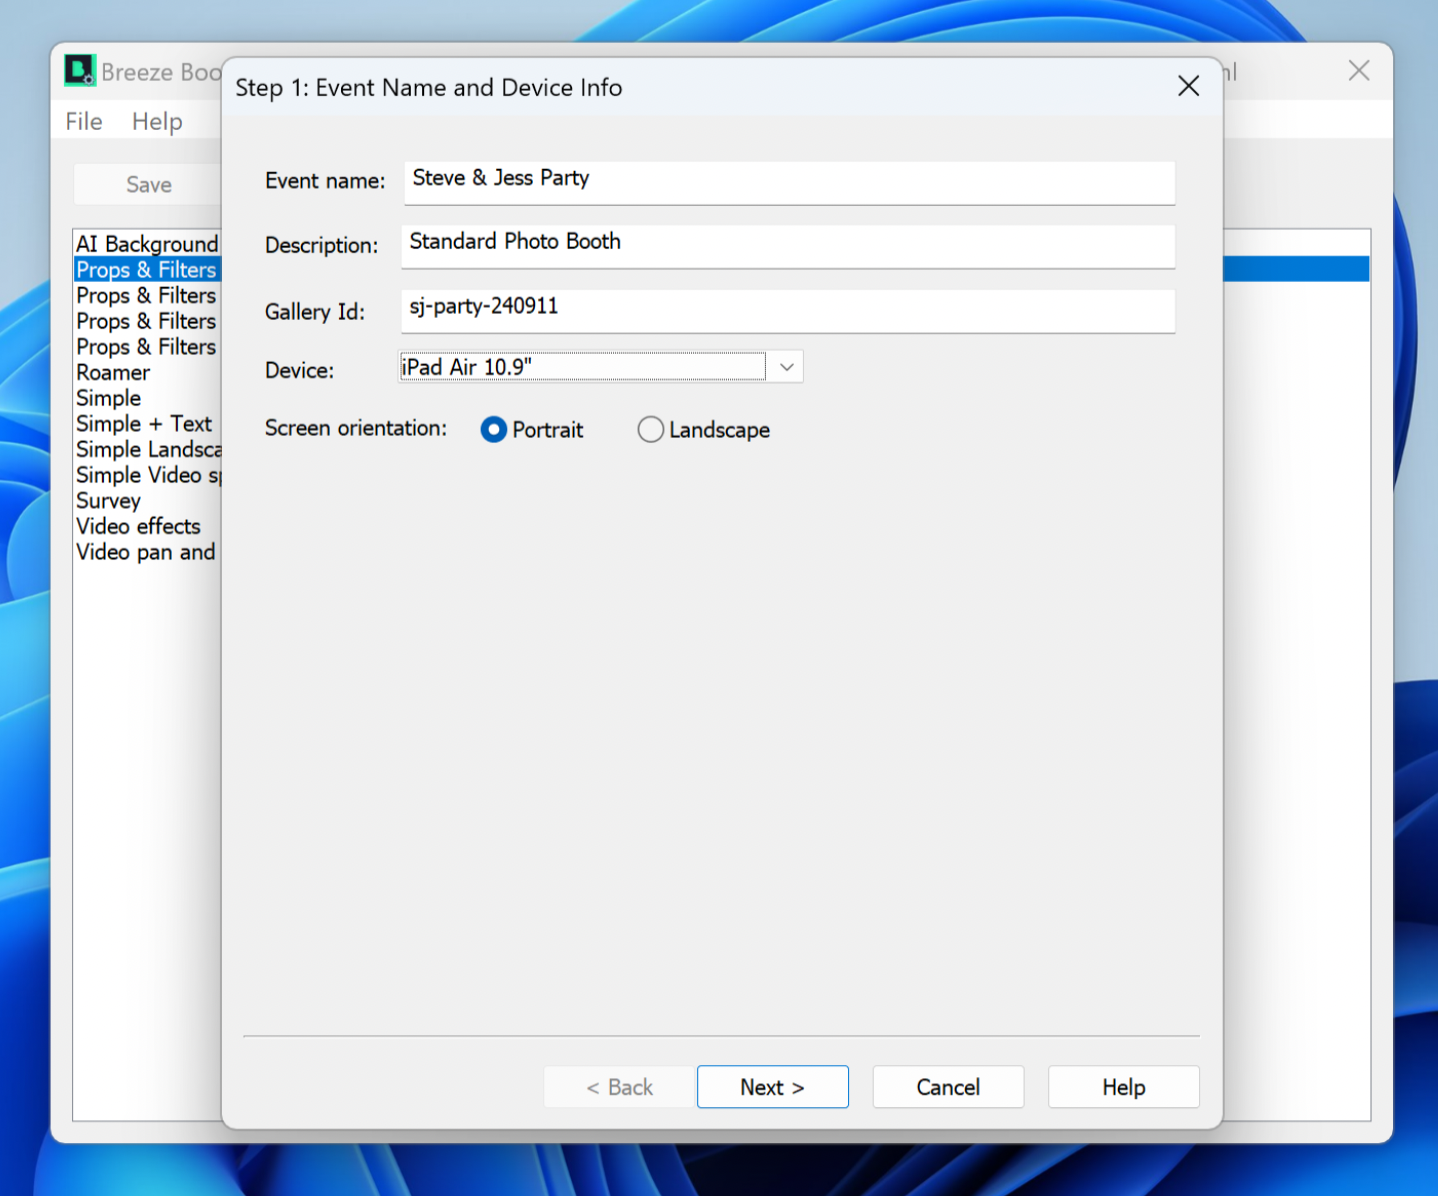Edit the Gallery Id field
The image size is (1438, 1196).
(788, 309)
